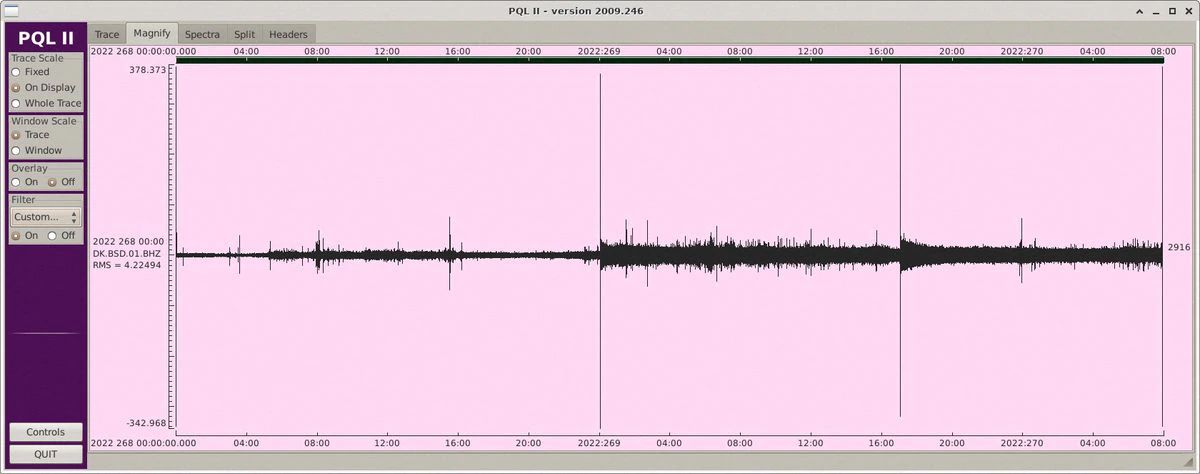Viewport: 1200px width, 474px height.
Task: Open the window menu icon in title bar
Action: (11, 9)
